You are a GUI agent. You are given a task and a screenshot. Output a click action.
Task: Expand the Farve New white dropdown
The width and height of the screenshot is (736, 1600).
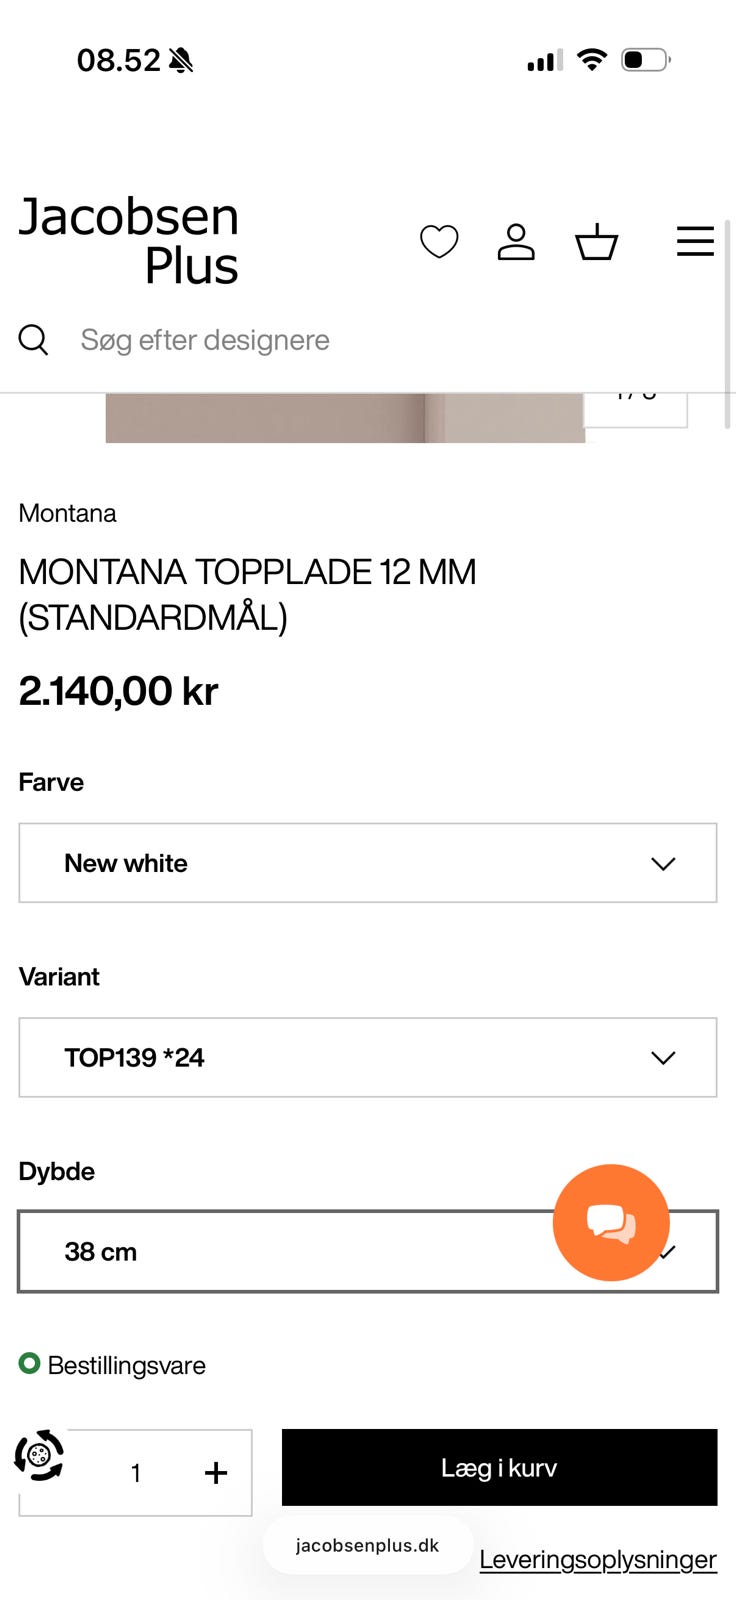point(368,863)
